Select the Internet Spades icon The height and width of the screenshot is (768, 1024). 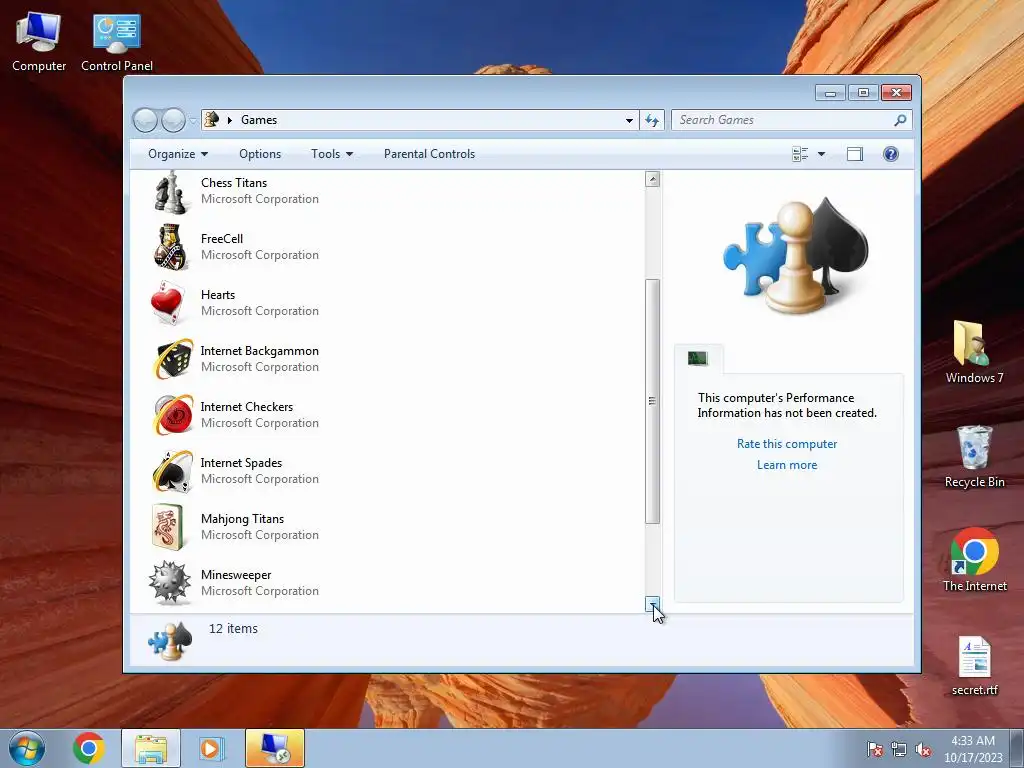(172, 472)
